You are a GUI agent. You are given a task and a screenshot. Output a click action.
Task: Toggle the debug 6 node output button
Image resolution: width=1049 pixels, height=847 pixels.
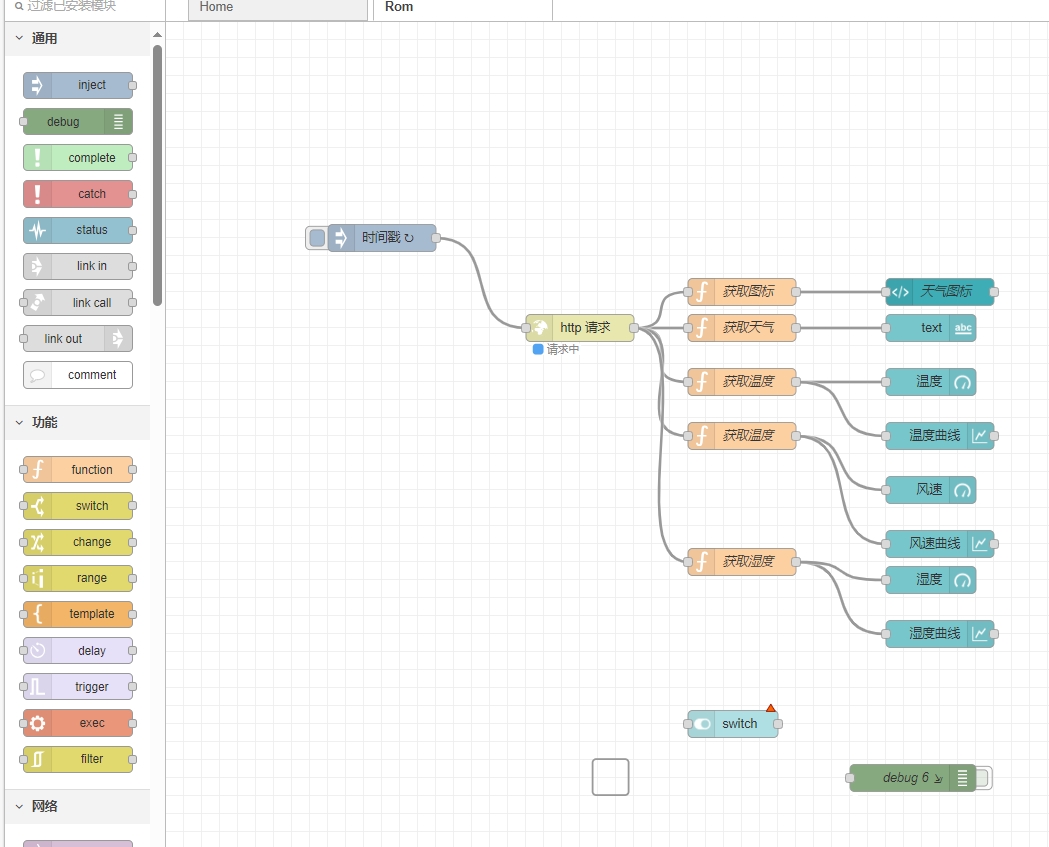click(x=983, y=778)
